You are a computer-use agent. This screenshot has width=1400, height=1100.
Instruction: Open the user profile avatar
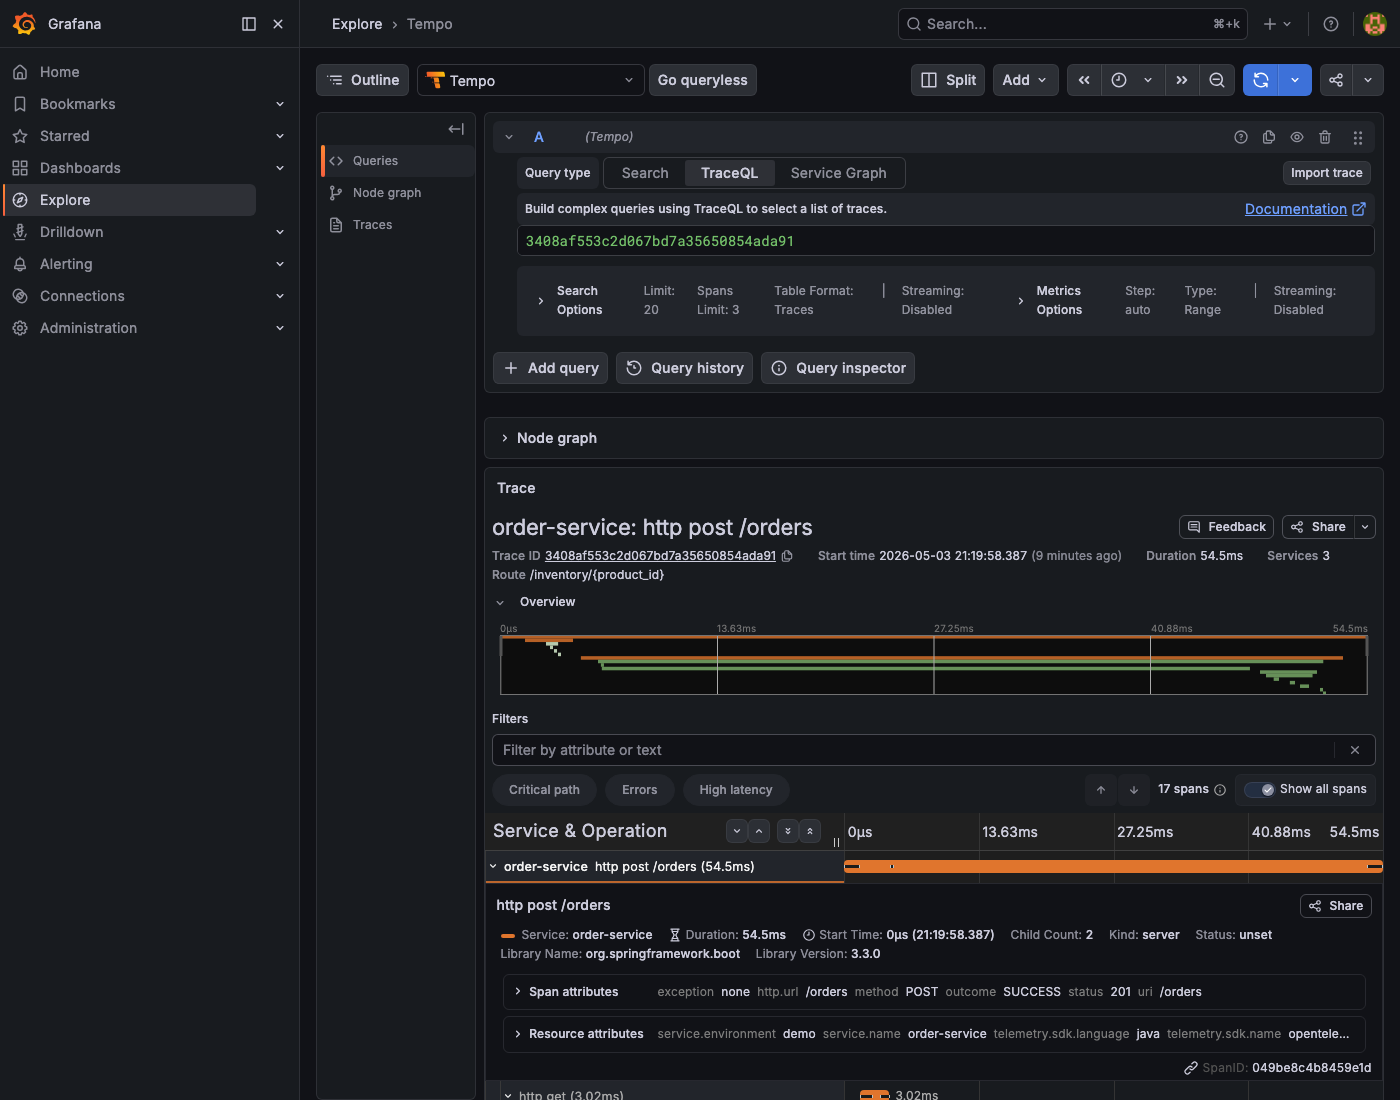(1375, 24)
